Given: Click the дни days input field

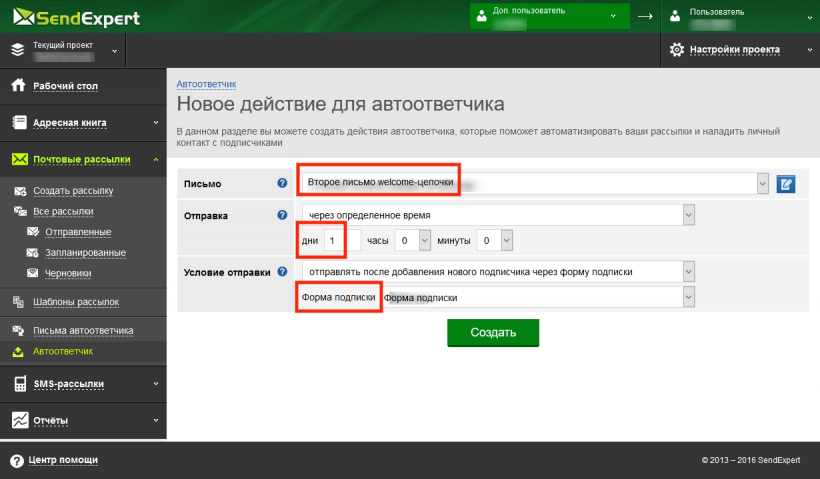Looking at the screenshot, I should click(x=335, y=240).
